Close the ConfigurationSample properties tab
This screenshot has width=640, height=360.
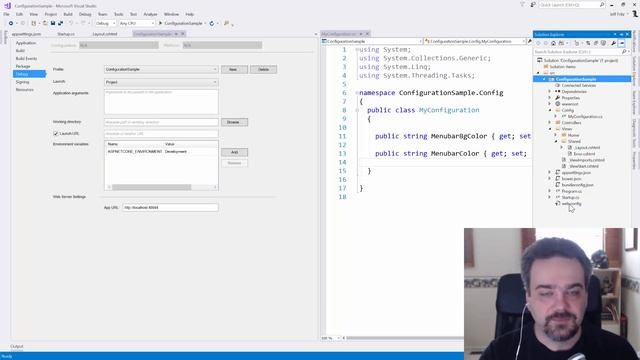click(x=183, y=34)
